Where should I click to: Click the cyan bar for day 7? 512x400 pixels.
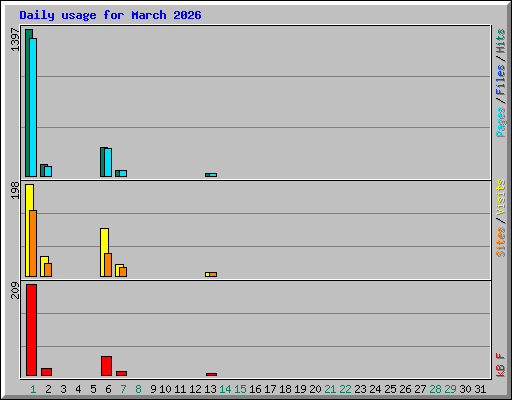tap(123, 173)
